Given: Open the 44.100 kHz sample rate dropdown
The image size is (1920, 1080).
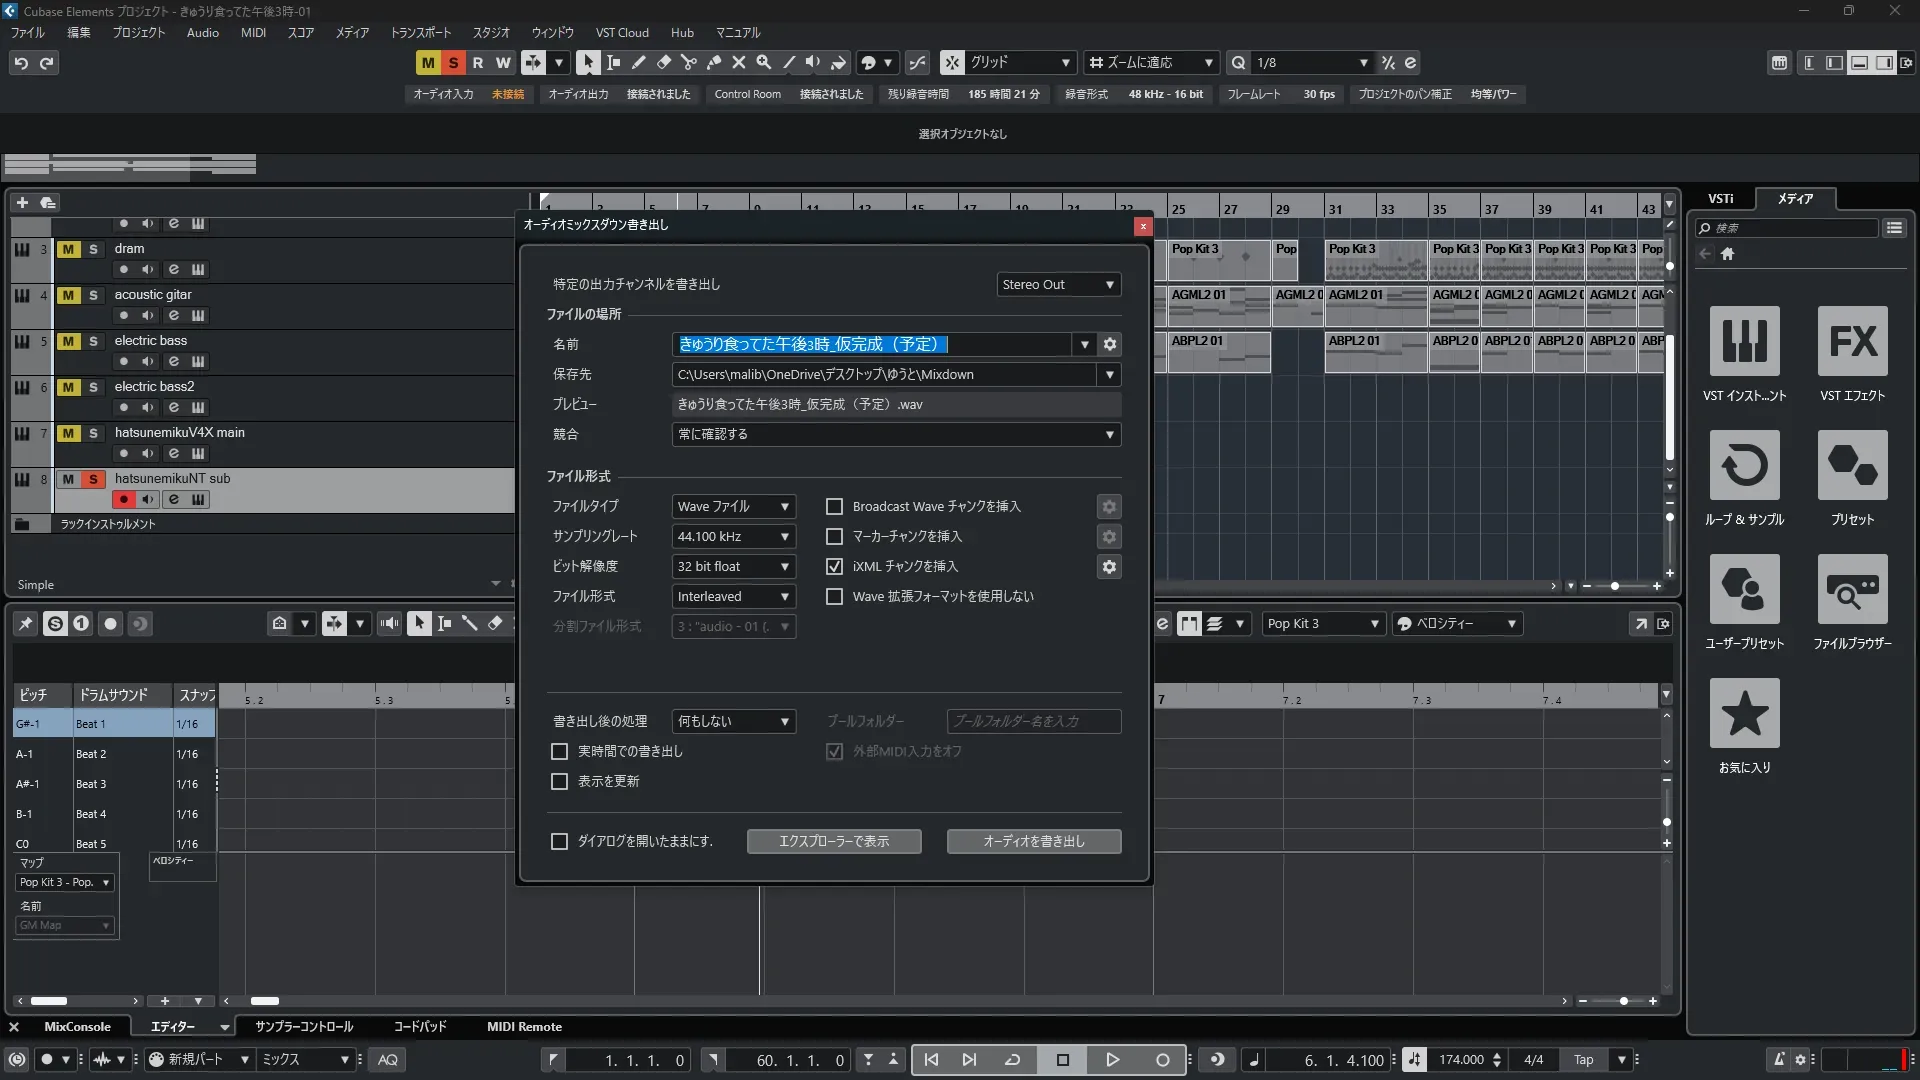Looking at the screenshot, I should click(733, 537).
